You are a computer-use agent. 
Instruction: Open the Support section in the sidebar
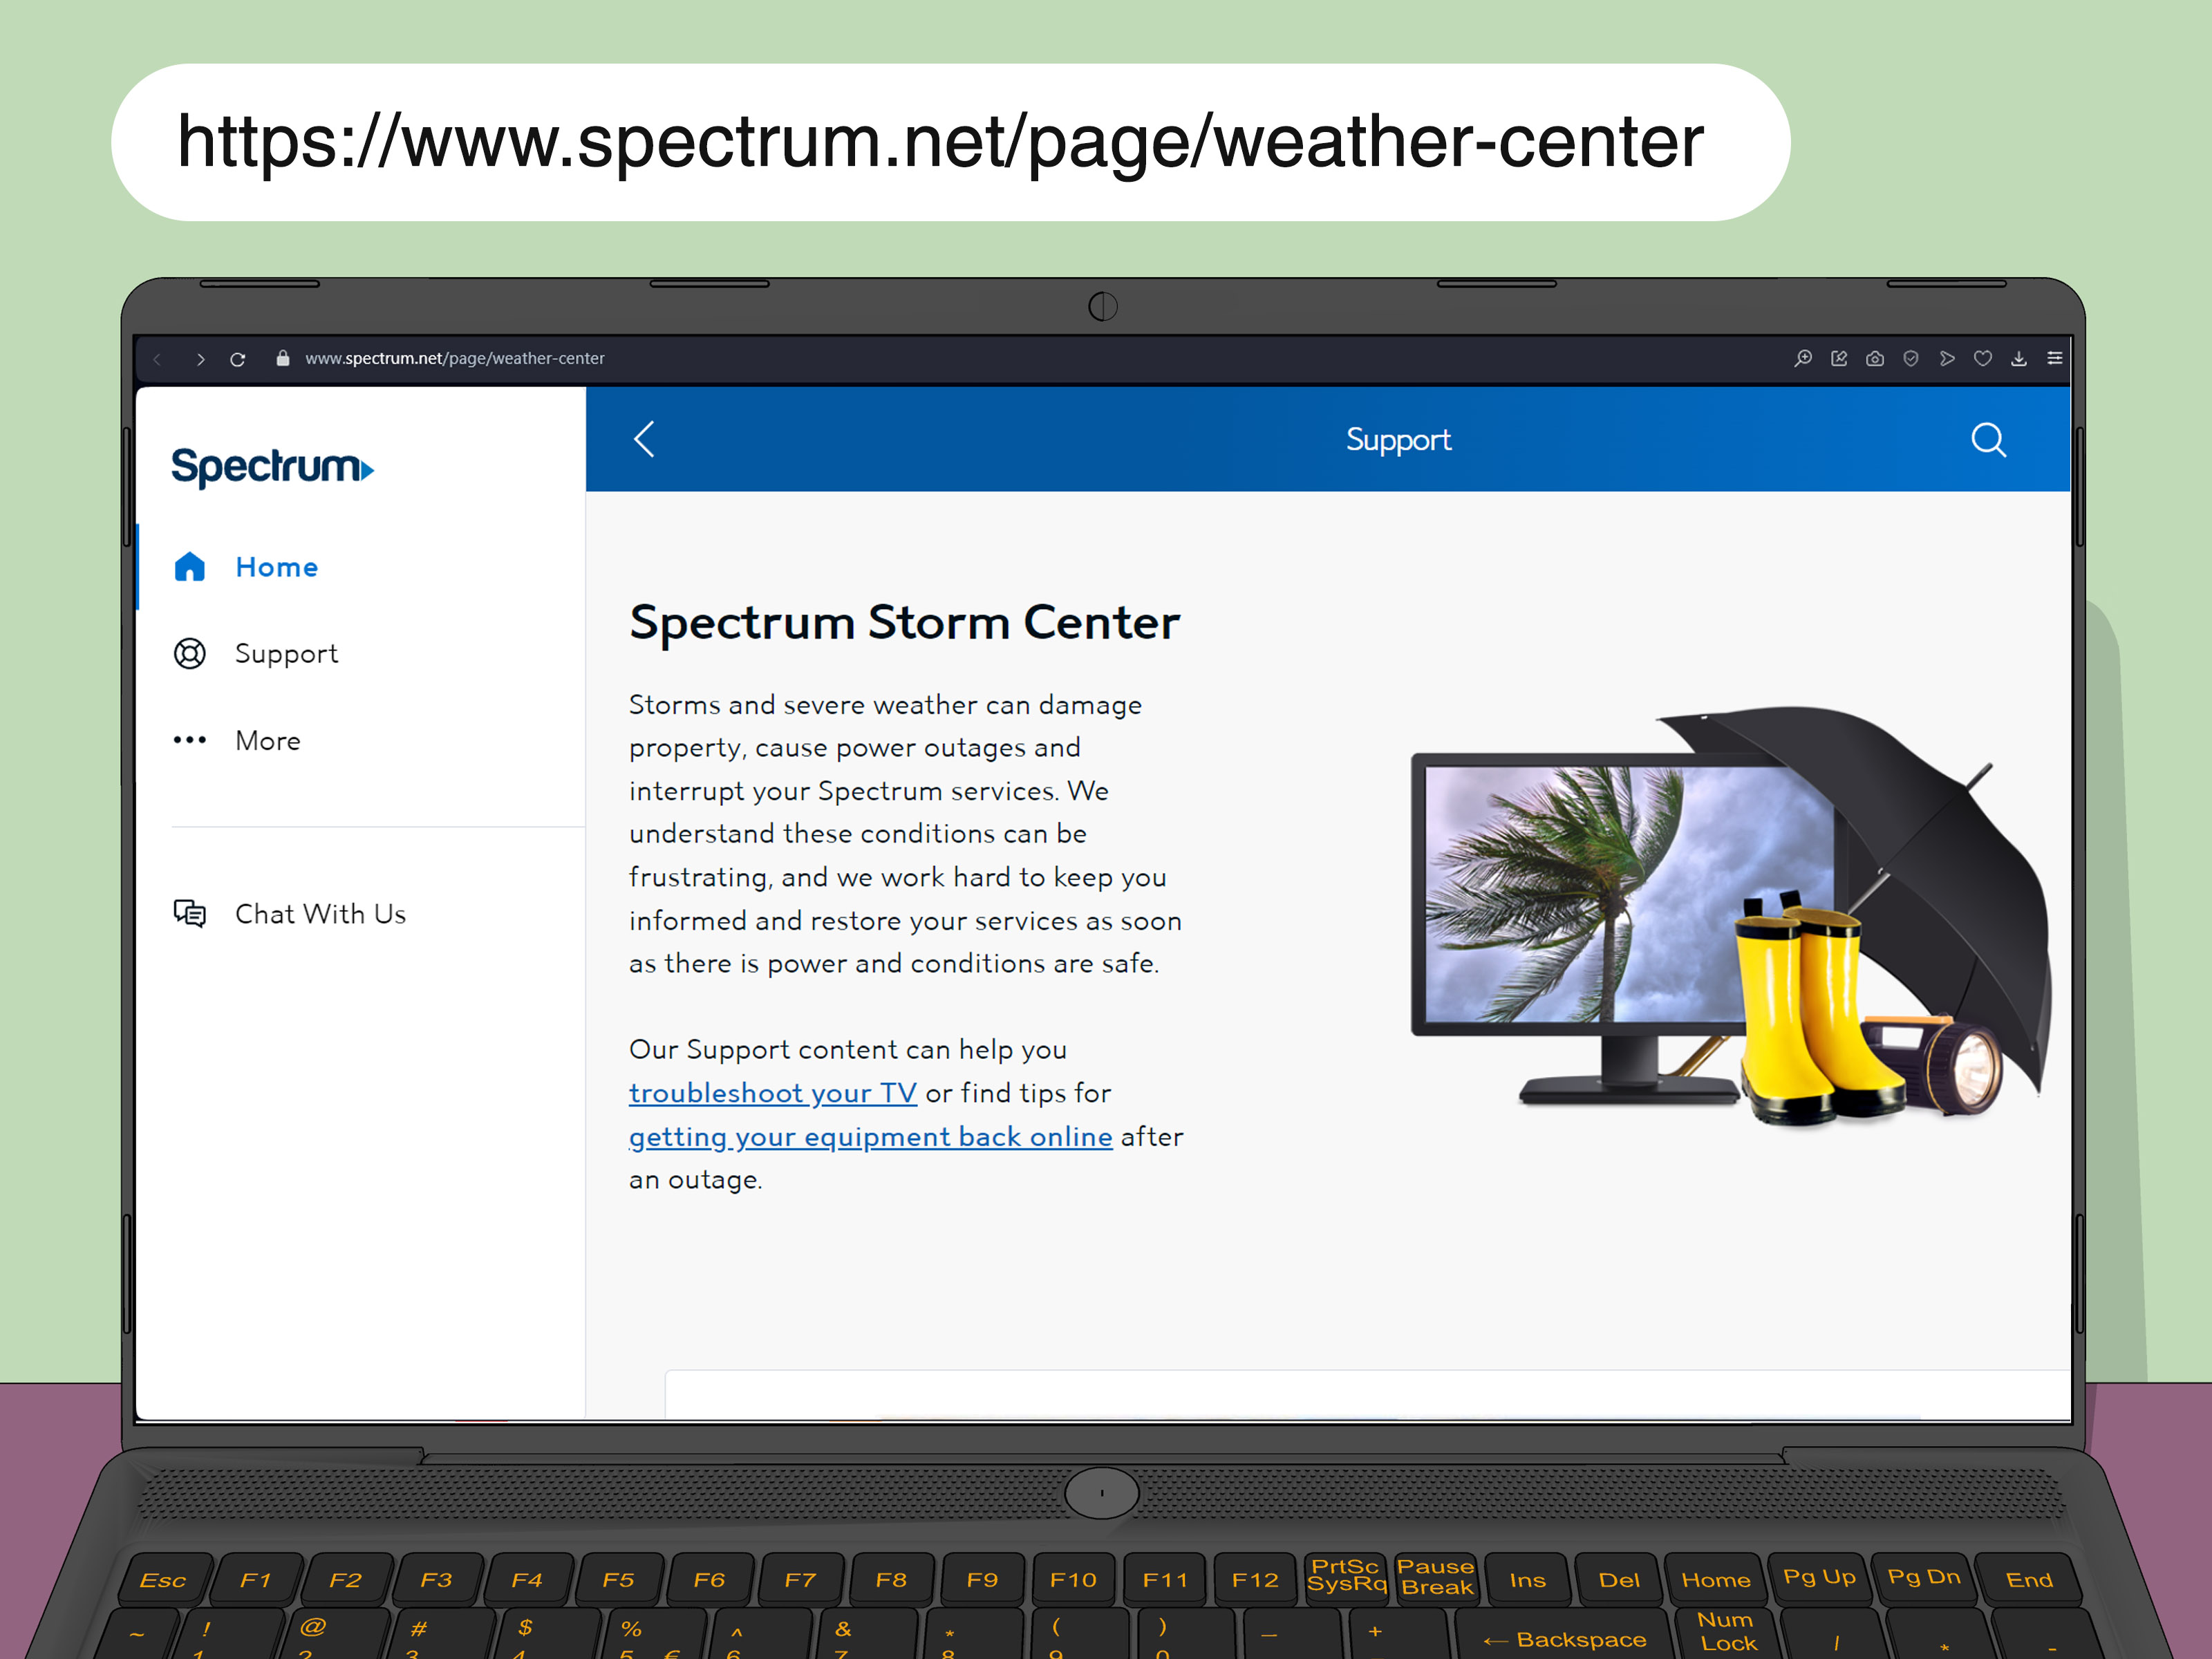pyautogui.click(x=286, y=653)
